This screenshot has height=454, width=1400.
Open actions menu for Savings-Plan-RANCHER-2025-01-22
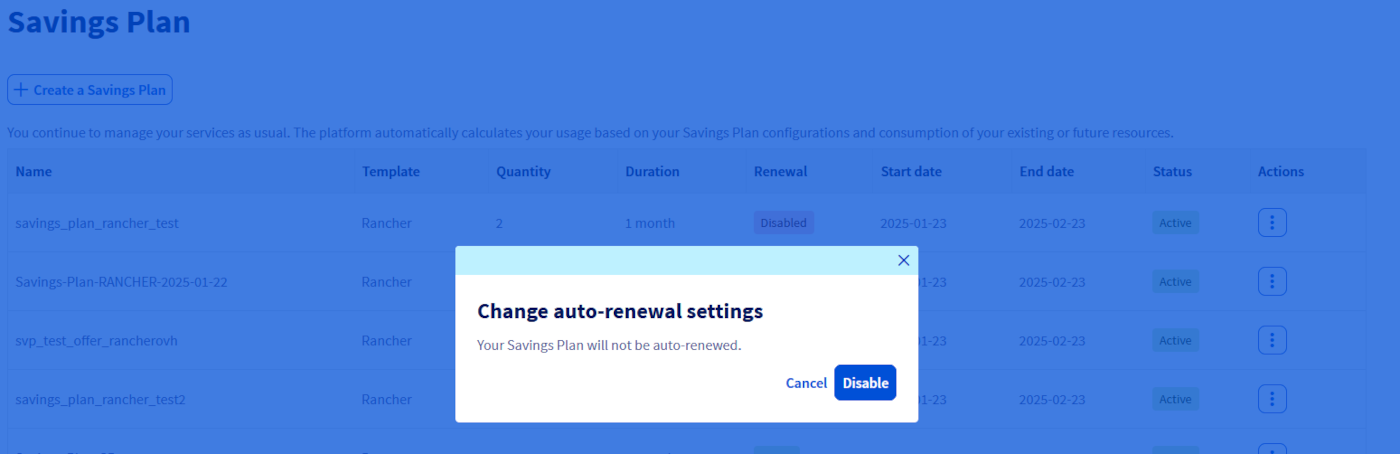click(1272, 282)
